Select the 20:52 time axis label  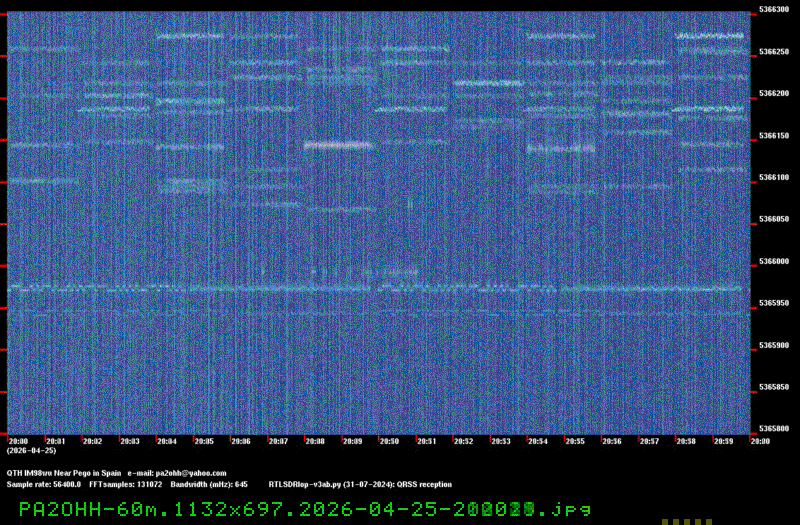click(x=464, y=441)
